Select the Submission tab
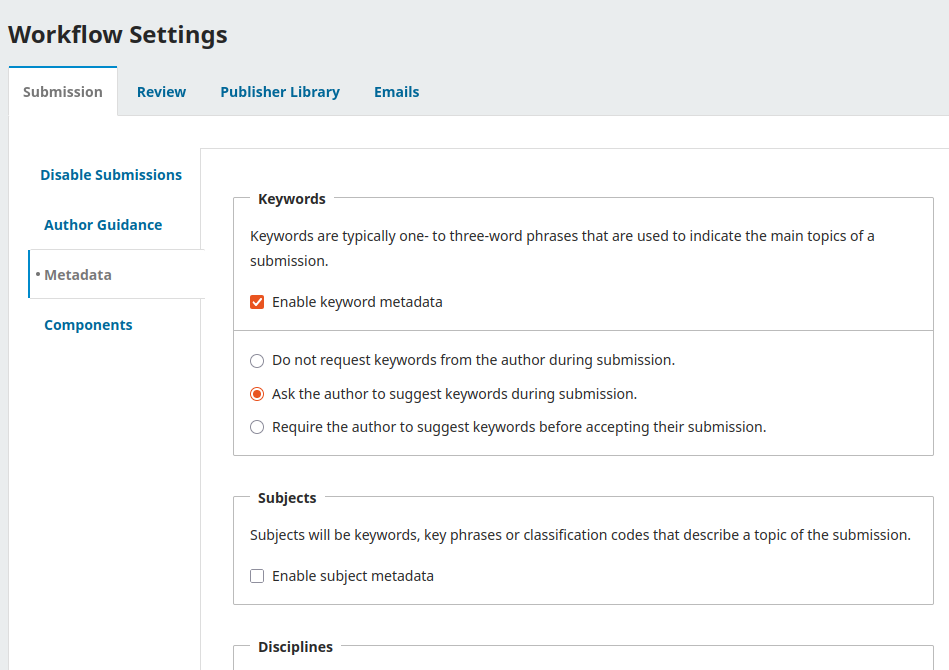 point(63,92)
